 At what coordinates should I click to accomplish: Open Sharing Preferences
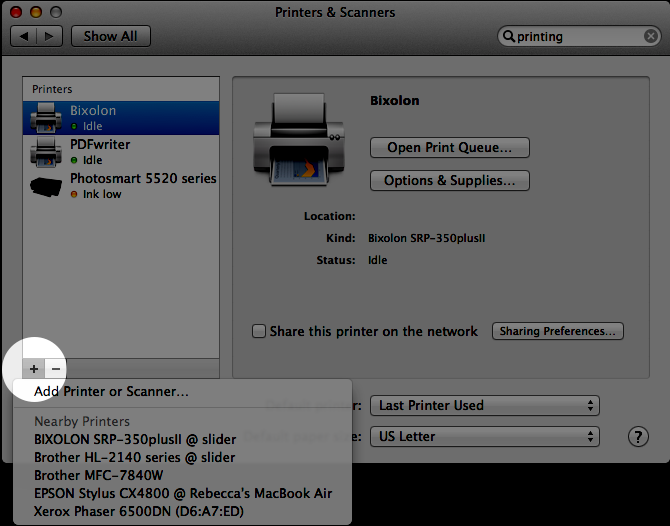coord(558,331)
